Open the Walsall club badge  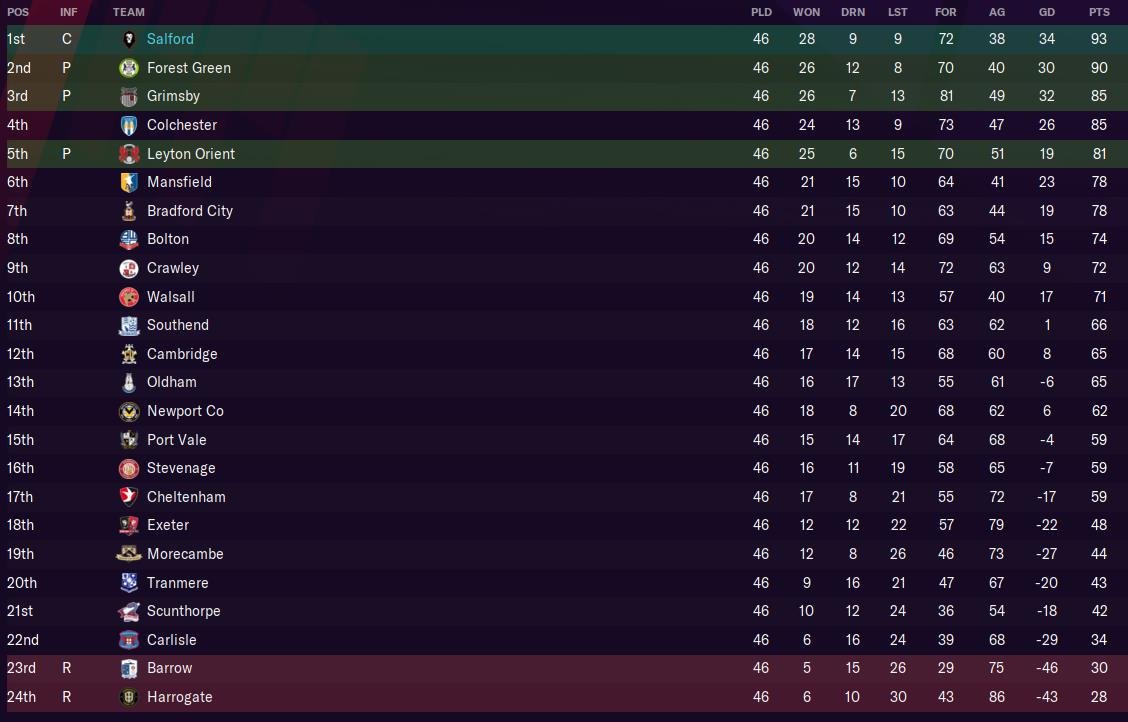(x=129, y=297)
